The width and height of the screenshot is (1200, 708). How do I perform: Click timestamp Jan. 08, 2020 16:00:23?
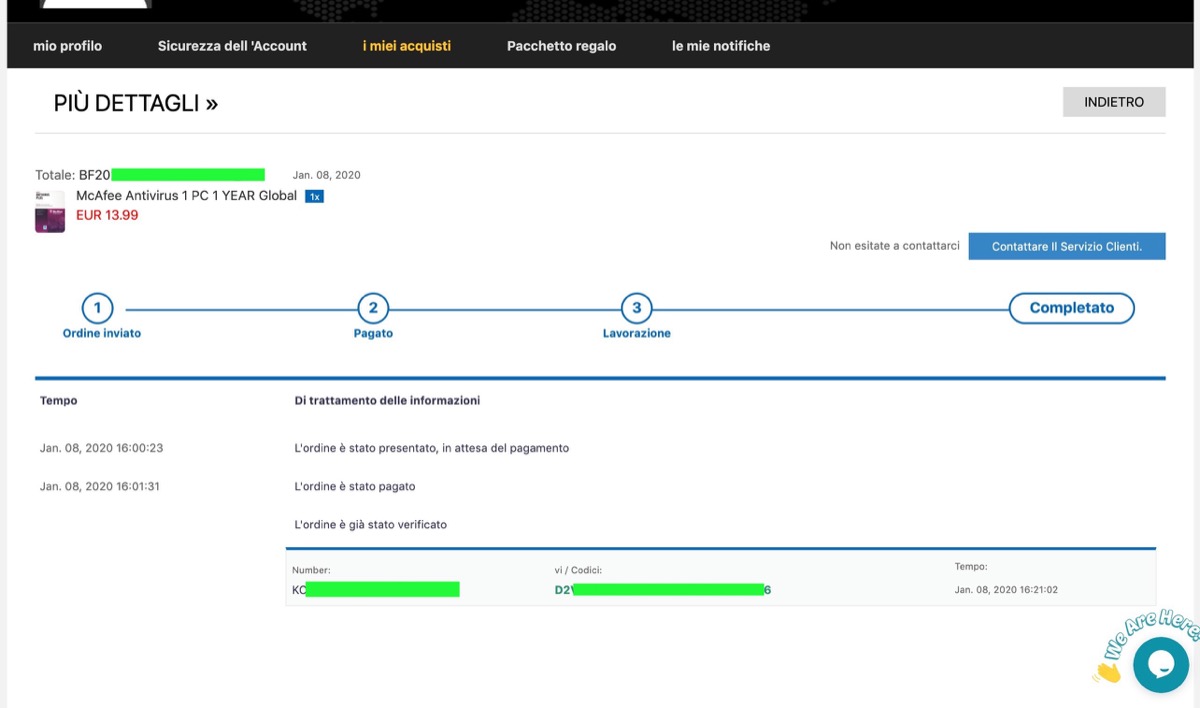click(101, 448)
